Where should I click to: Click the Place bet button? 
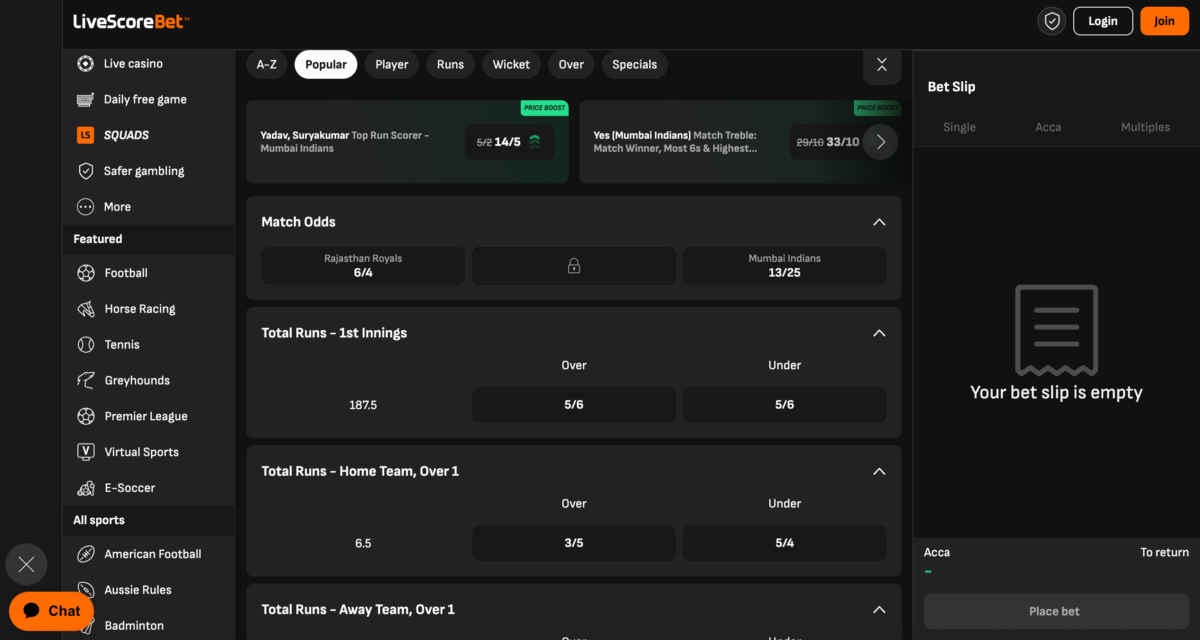click(x=1056, y=611)
